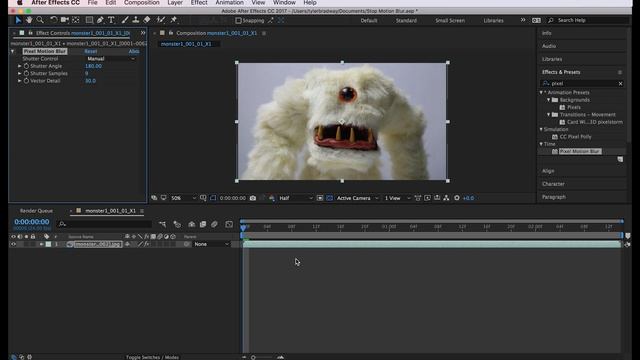Toggle Shutter Samples stopwatch
This screenshot has width=640, height=360.
pos(26,73)
